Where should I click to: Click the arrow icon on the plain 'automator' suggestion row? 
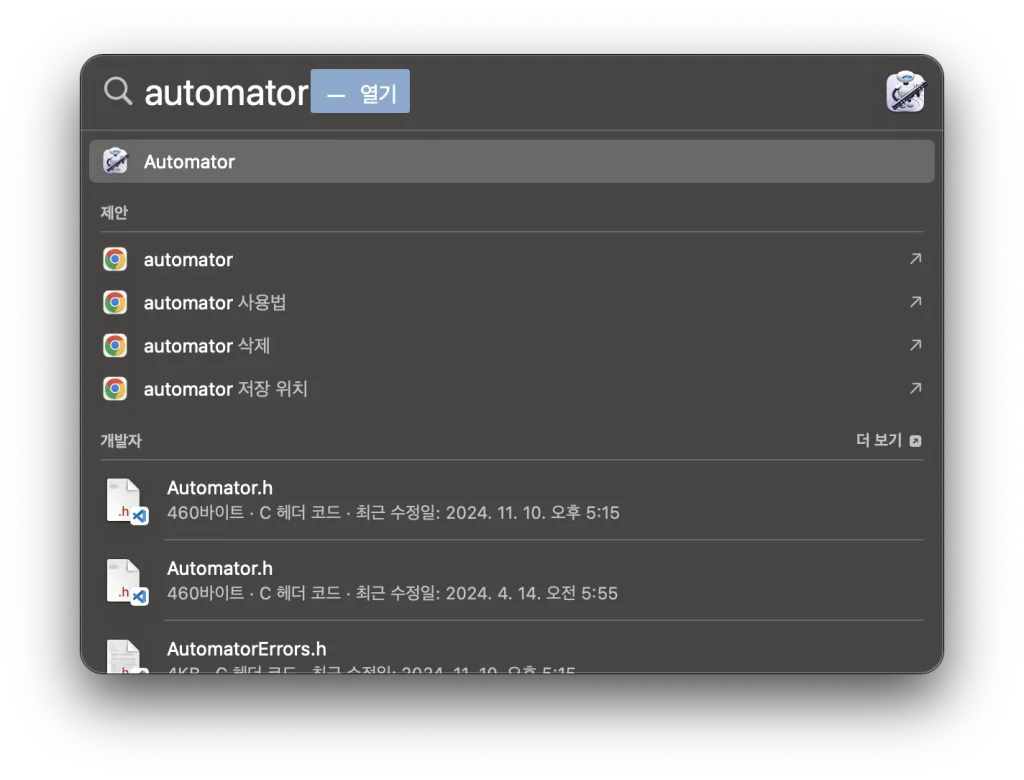click(x=916, y=259)
